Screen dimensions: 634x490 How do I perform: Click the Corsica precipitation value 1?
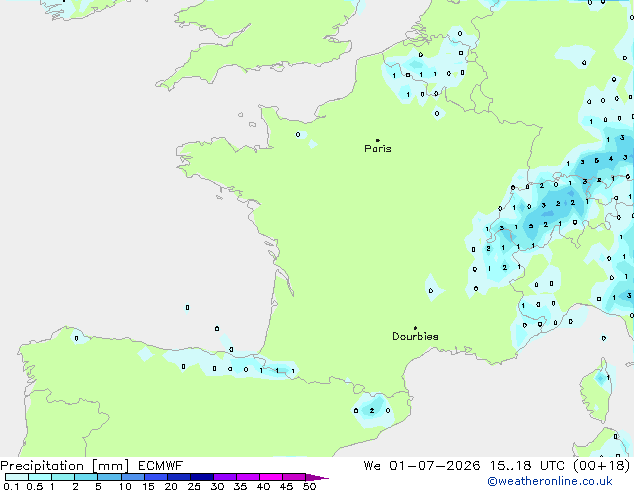point(608,378)
